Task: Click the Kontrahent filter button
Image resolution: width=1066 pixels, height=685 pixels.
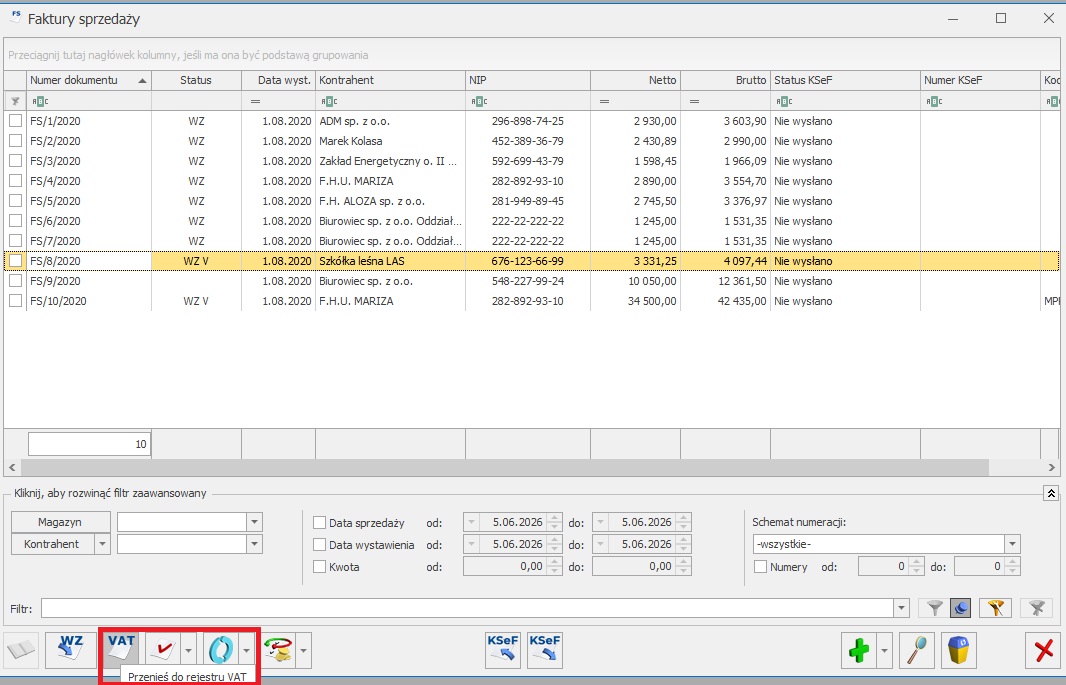Action: (52, 544)
